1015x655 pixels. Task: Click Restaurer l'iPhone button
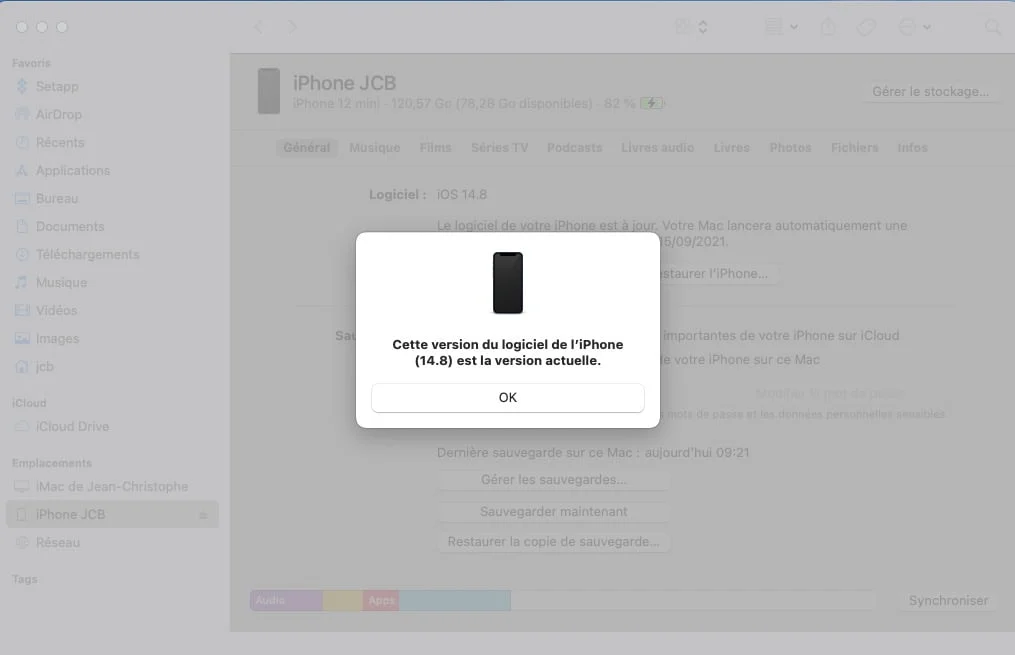pyautogui.click(x=717, y=274)
